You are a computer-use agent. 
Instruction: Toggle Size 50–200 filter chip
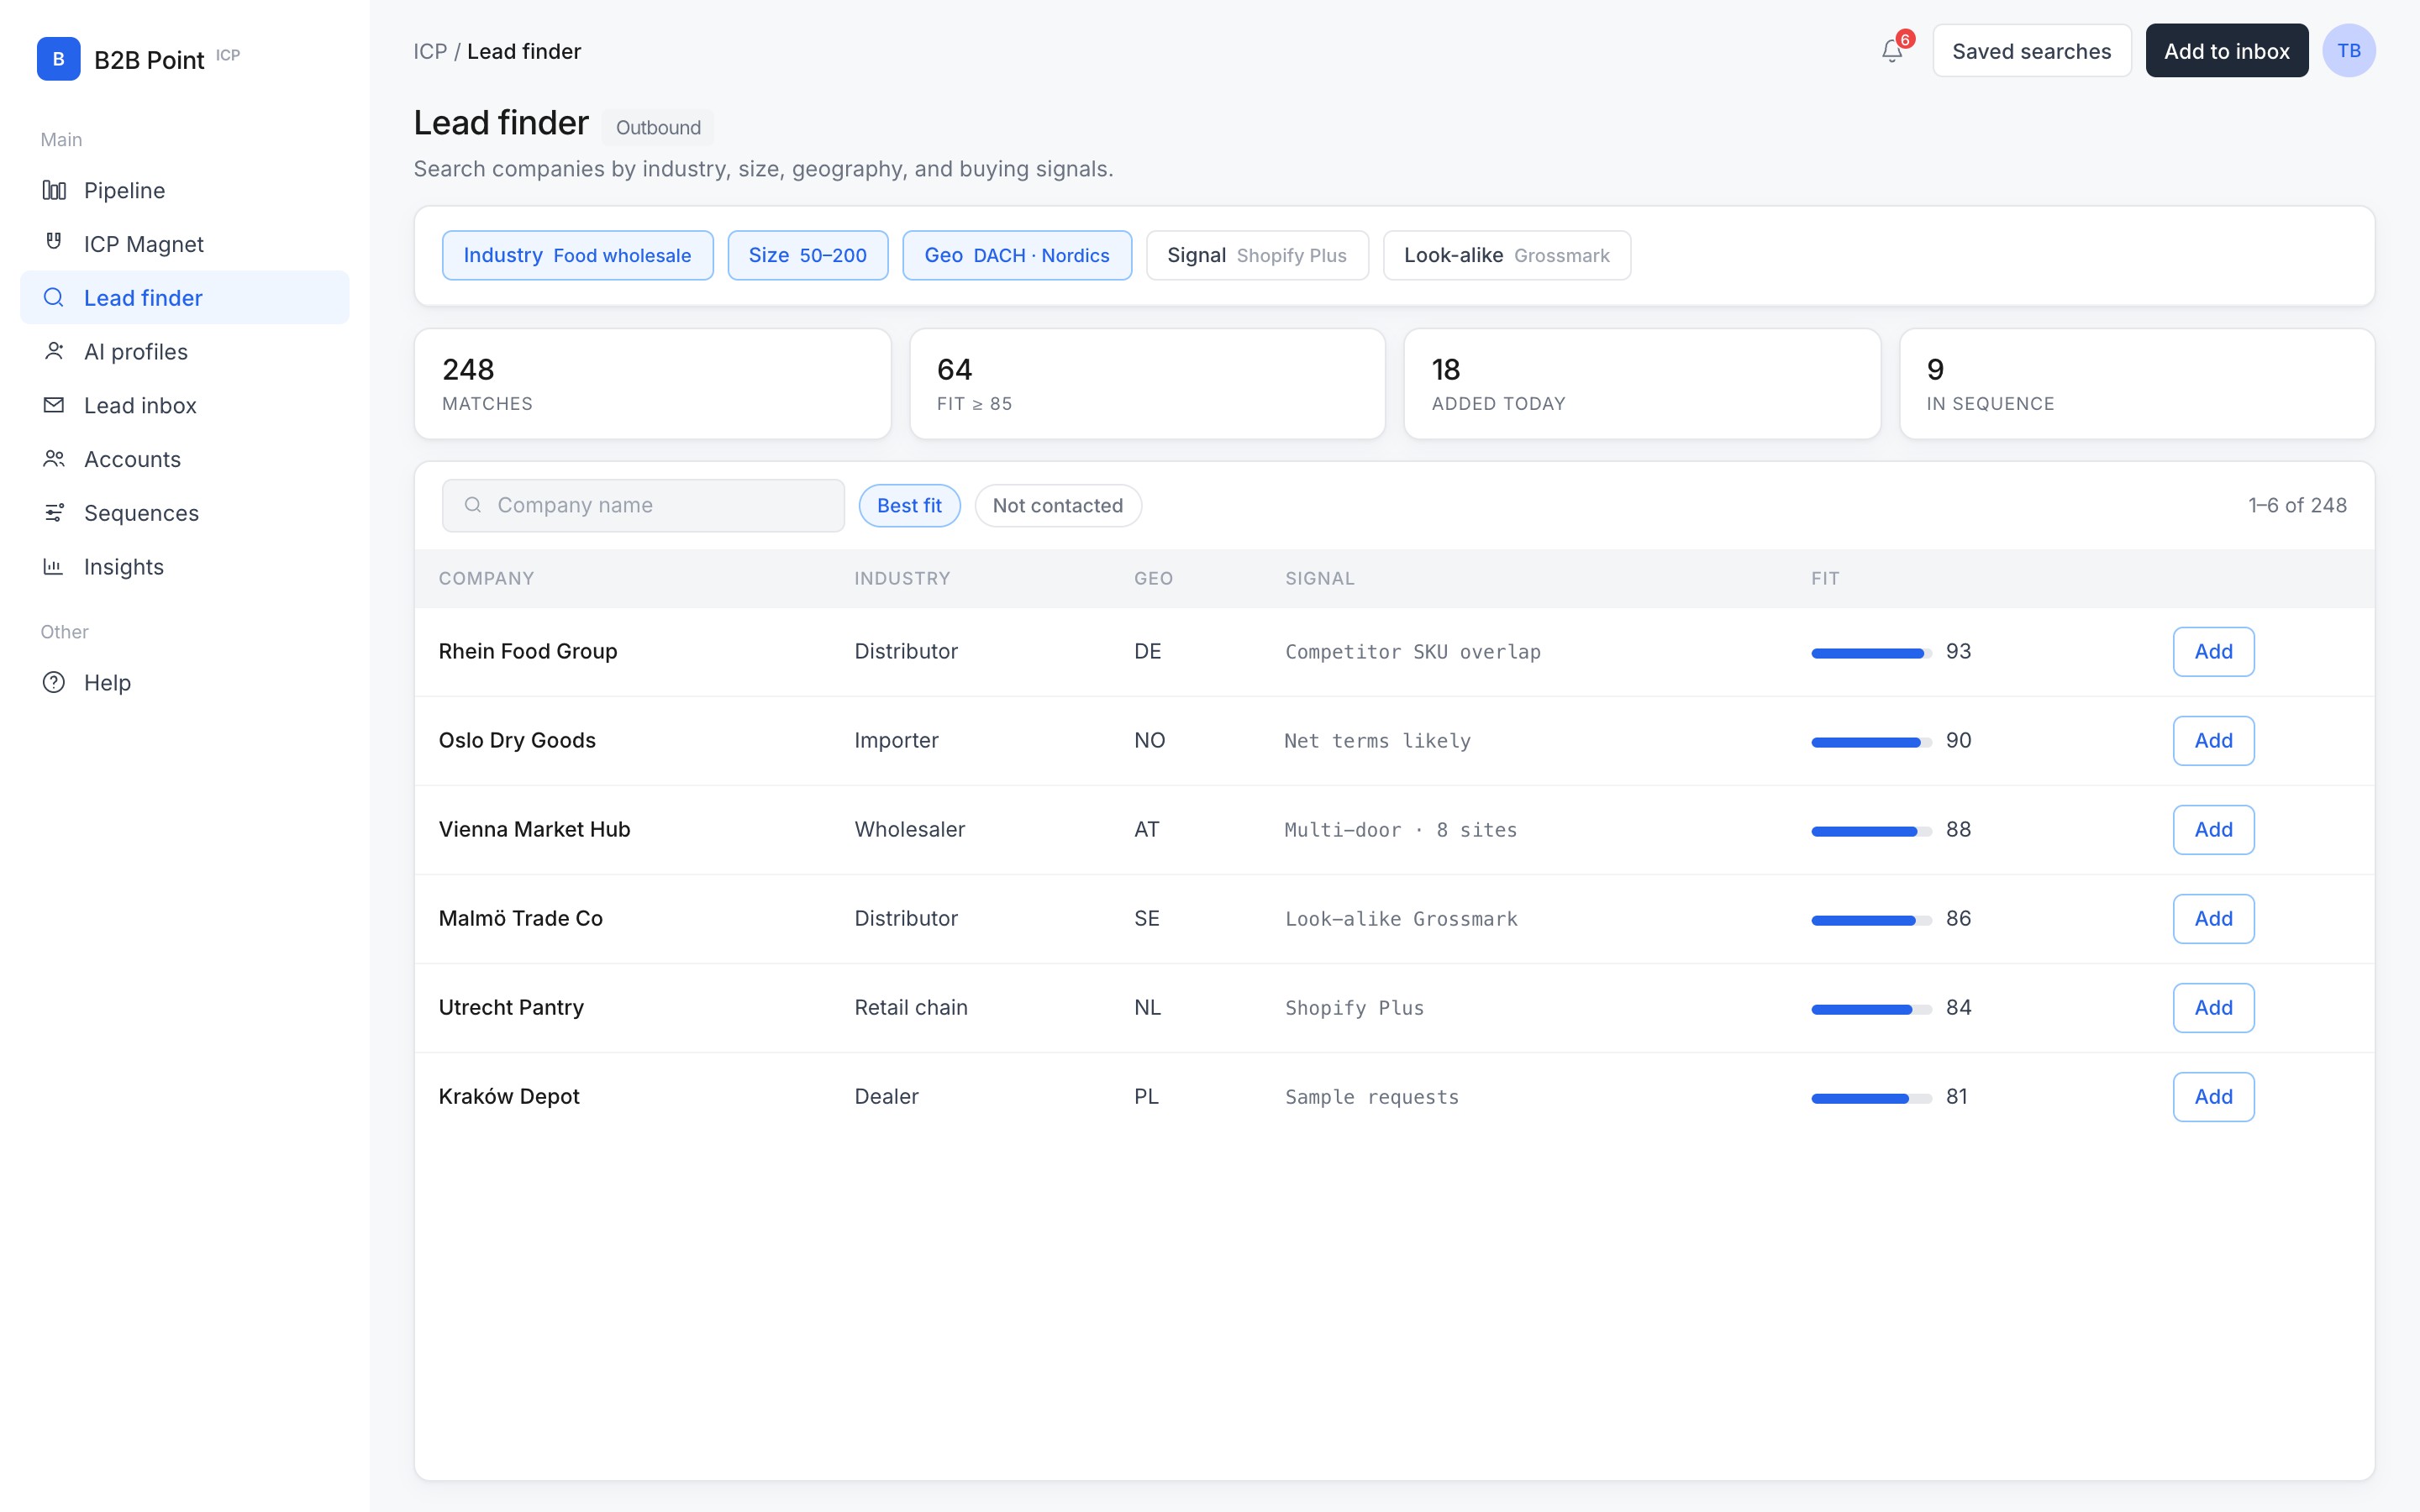[807, 255]
